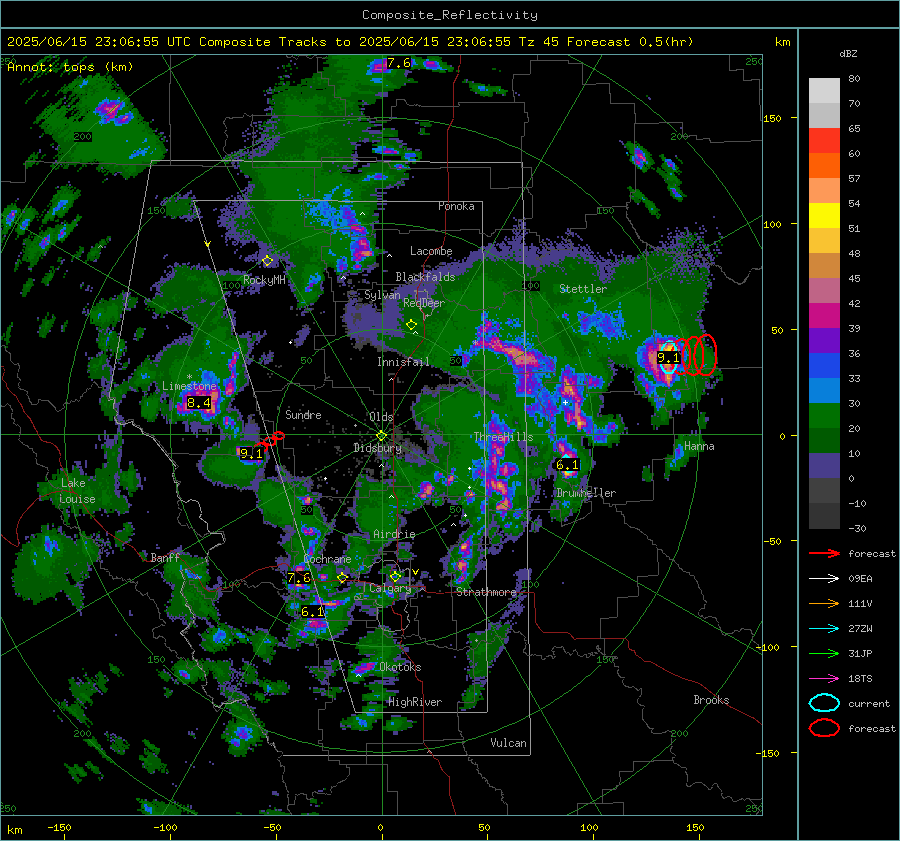This screenshot has width=900, height=841.
Task: Click the HighRiver town label
Action: click(415, 702)
